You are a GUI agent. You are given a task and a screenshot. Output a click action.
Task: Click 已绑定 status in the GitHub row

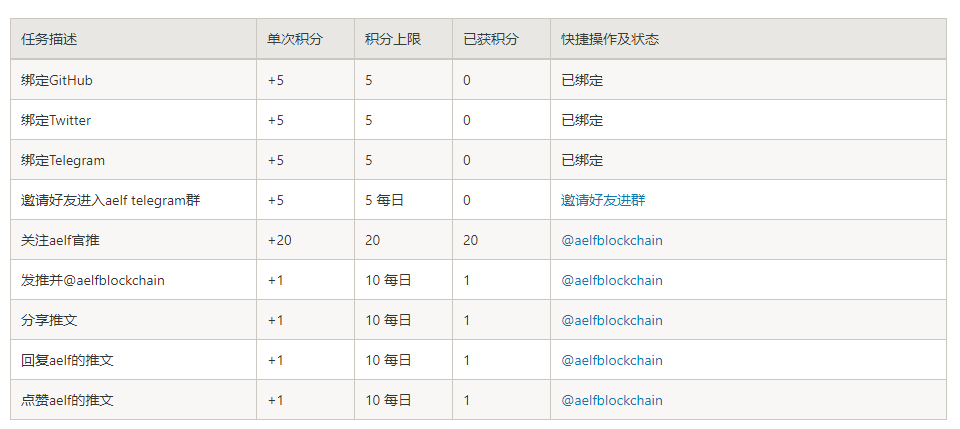(x=582, y=80)
